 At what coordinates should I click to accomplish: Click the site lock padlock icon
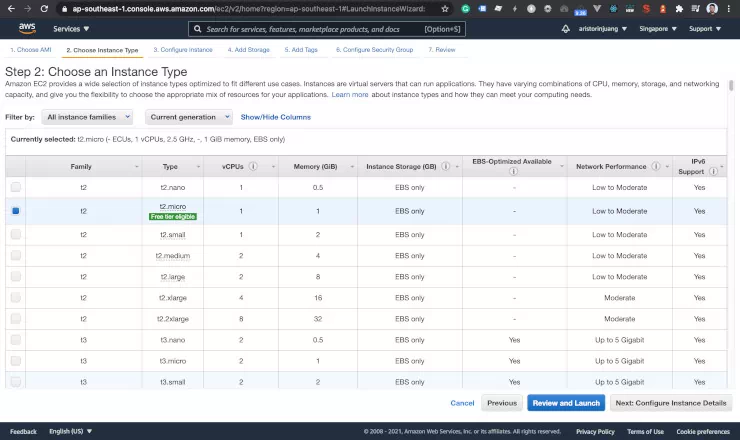[x=65, y=9]
